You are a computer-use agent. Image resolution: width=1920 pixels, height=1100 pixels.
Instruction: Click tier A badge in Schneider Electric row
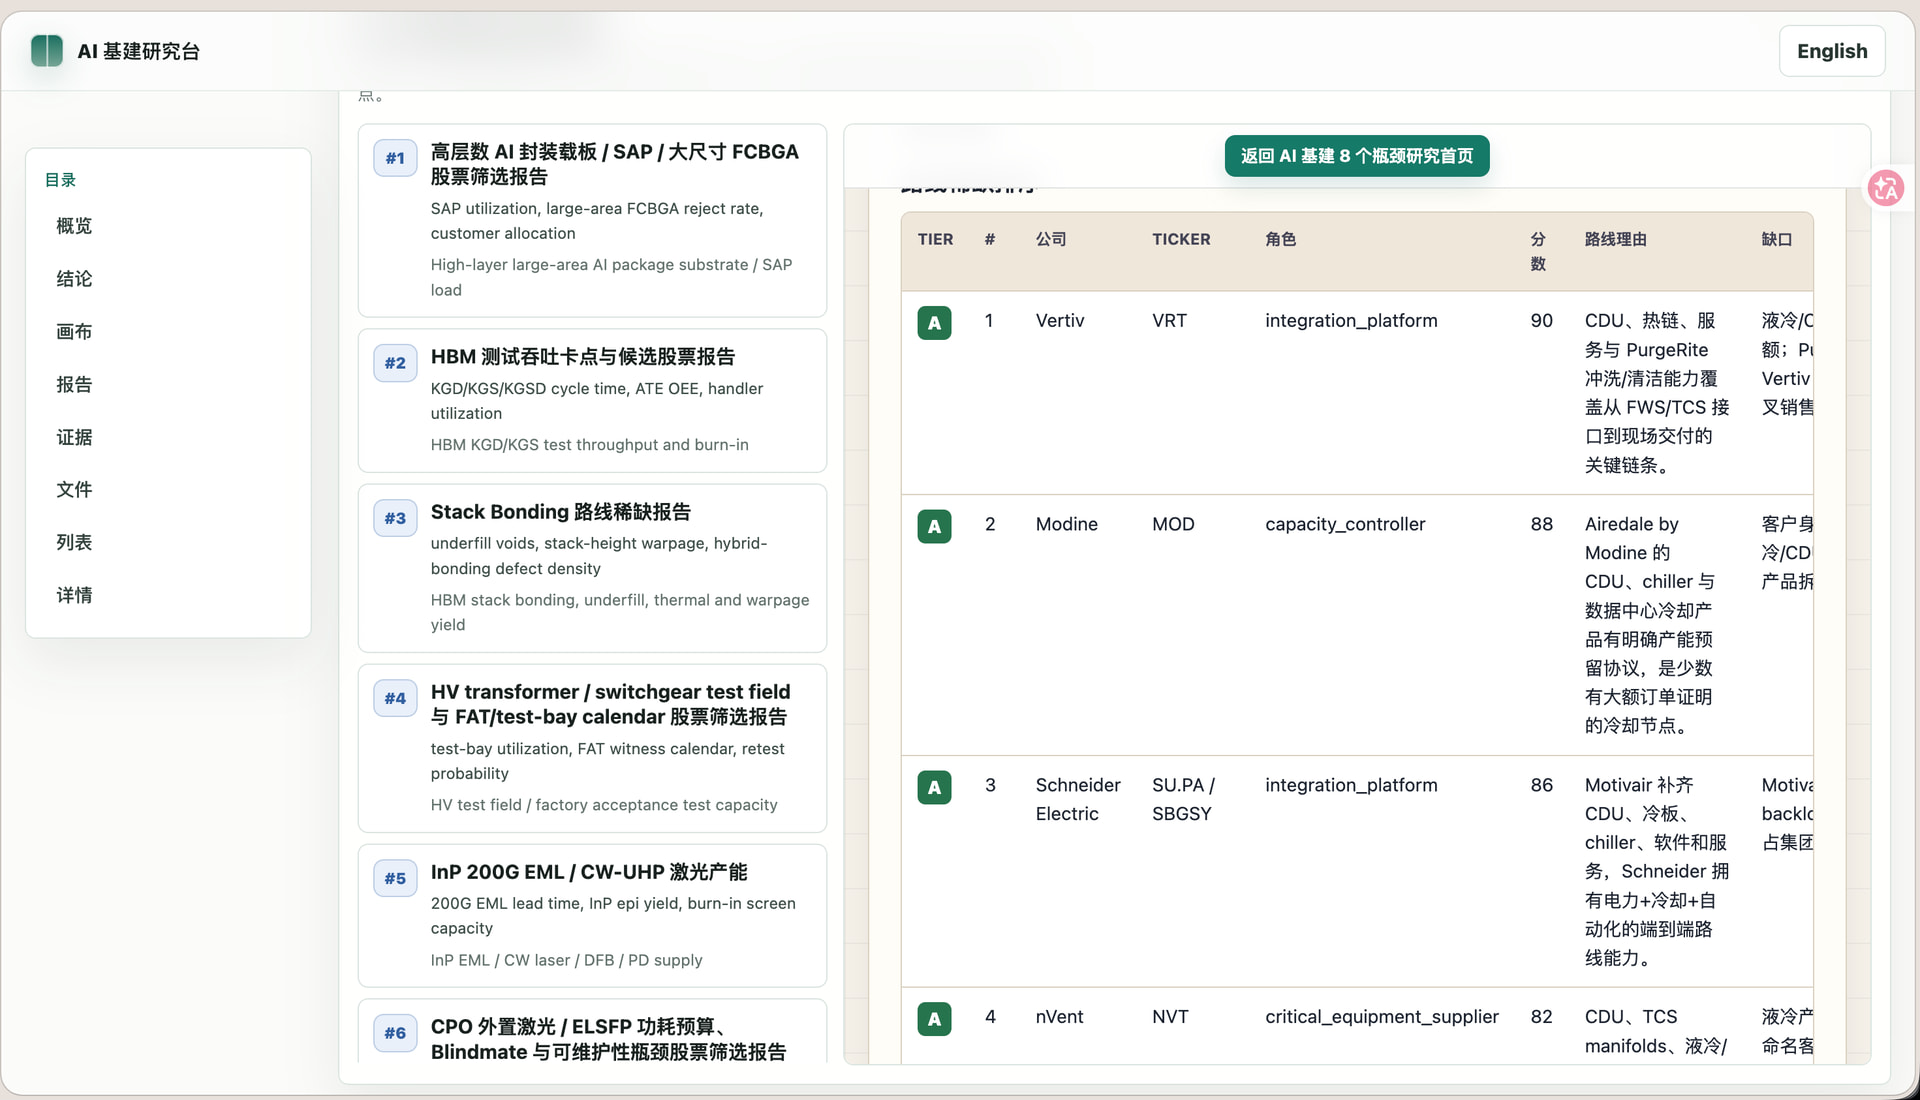coord(934,787)
